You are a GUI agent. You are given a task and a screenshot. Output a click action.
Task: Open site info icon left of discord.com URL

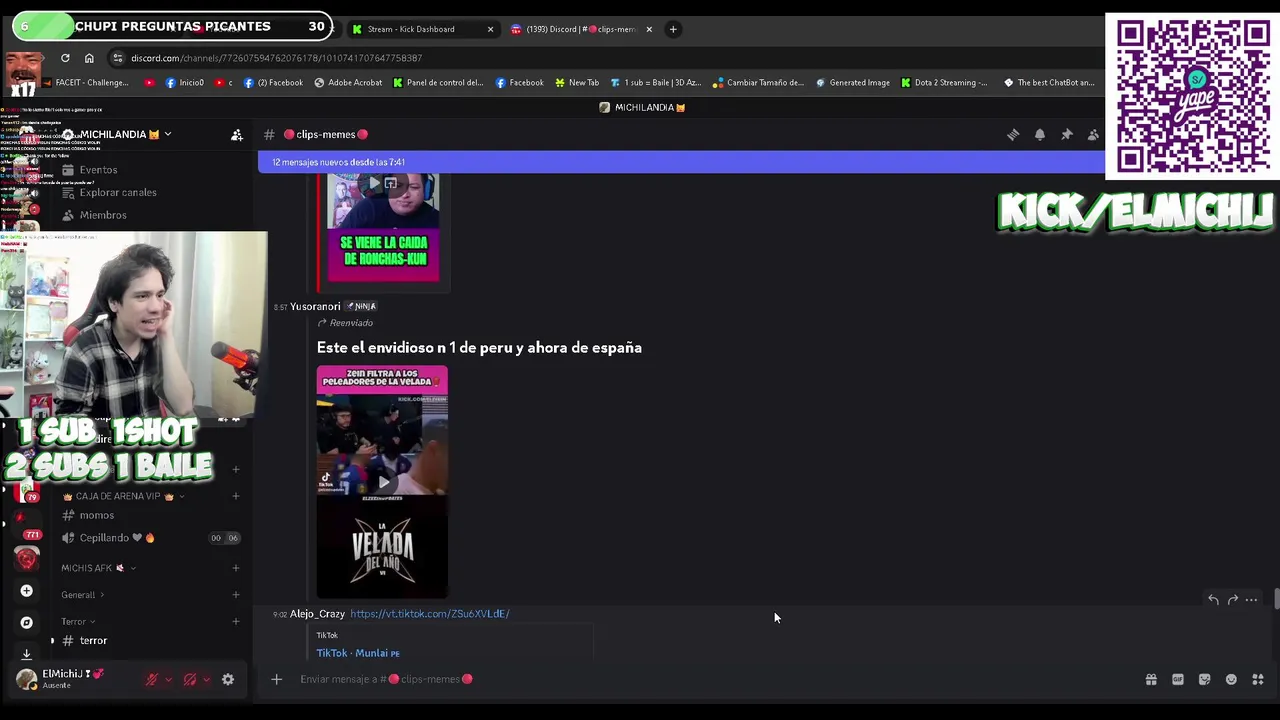pos(118,58)
